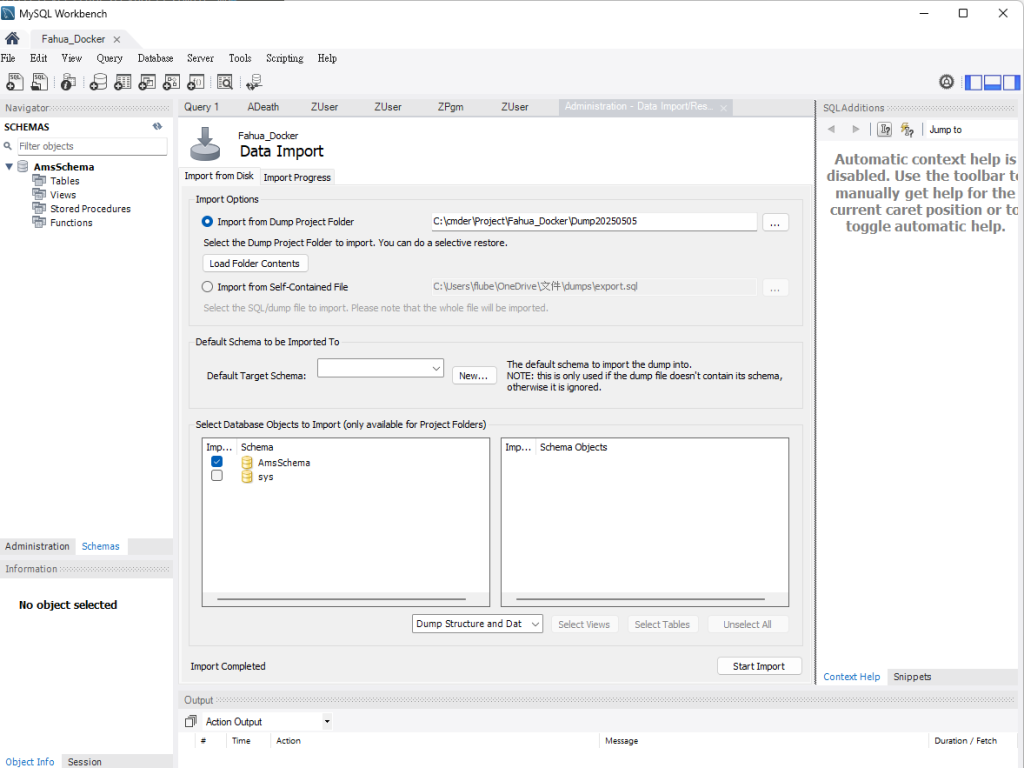Viewport: 1024px width, 768px height.
Task: Select Import from Self-Contained File
Action: [x=207, y=287]
